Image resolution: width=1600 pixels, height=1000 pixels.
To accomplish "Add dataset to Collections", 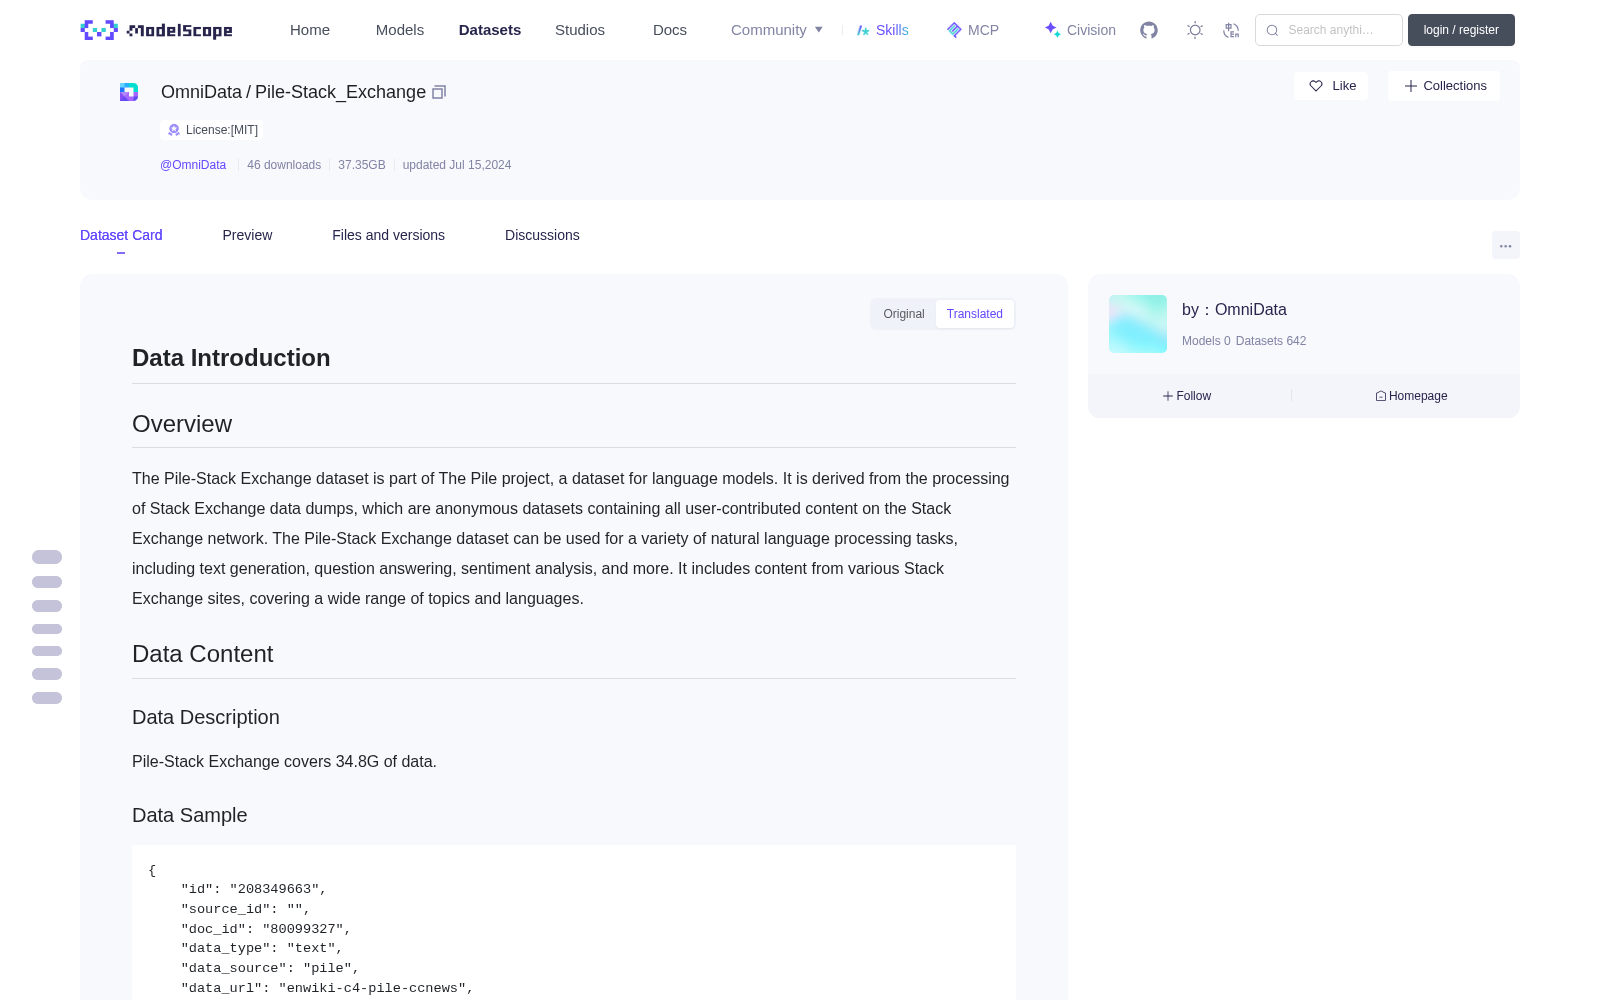I will [x=1444, y=86].
